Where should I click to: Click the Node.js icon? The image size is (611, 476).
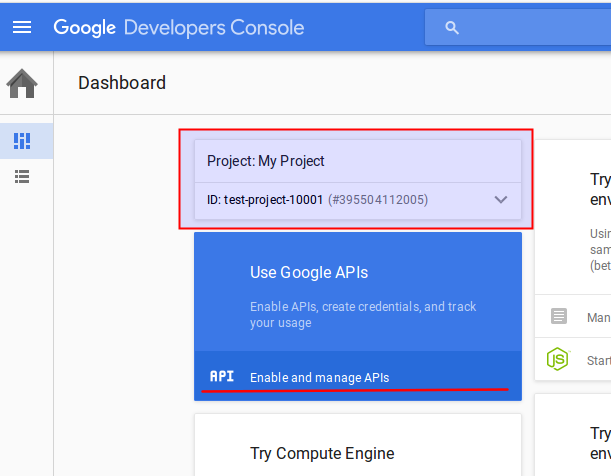[x=558, y=359]
